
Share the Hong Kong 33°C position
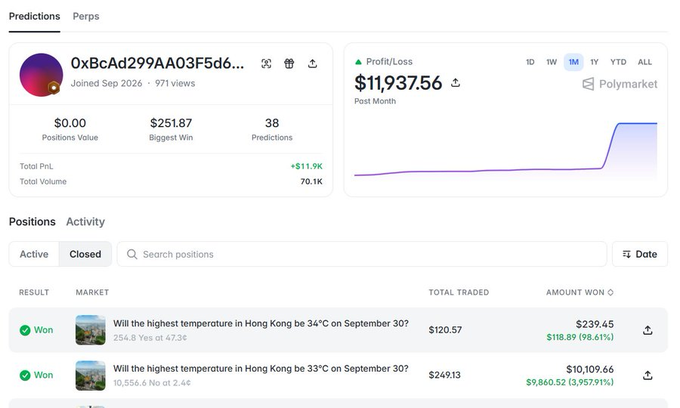click(x=647, y=375)
